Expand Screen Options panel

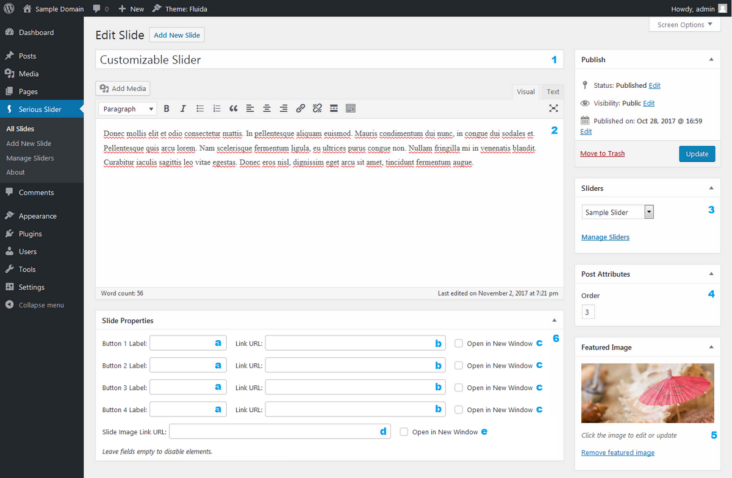pyautogui.click(x=684, y=24)
